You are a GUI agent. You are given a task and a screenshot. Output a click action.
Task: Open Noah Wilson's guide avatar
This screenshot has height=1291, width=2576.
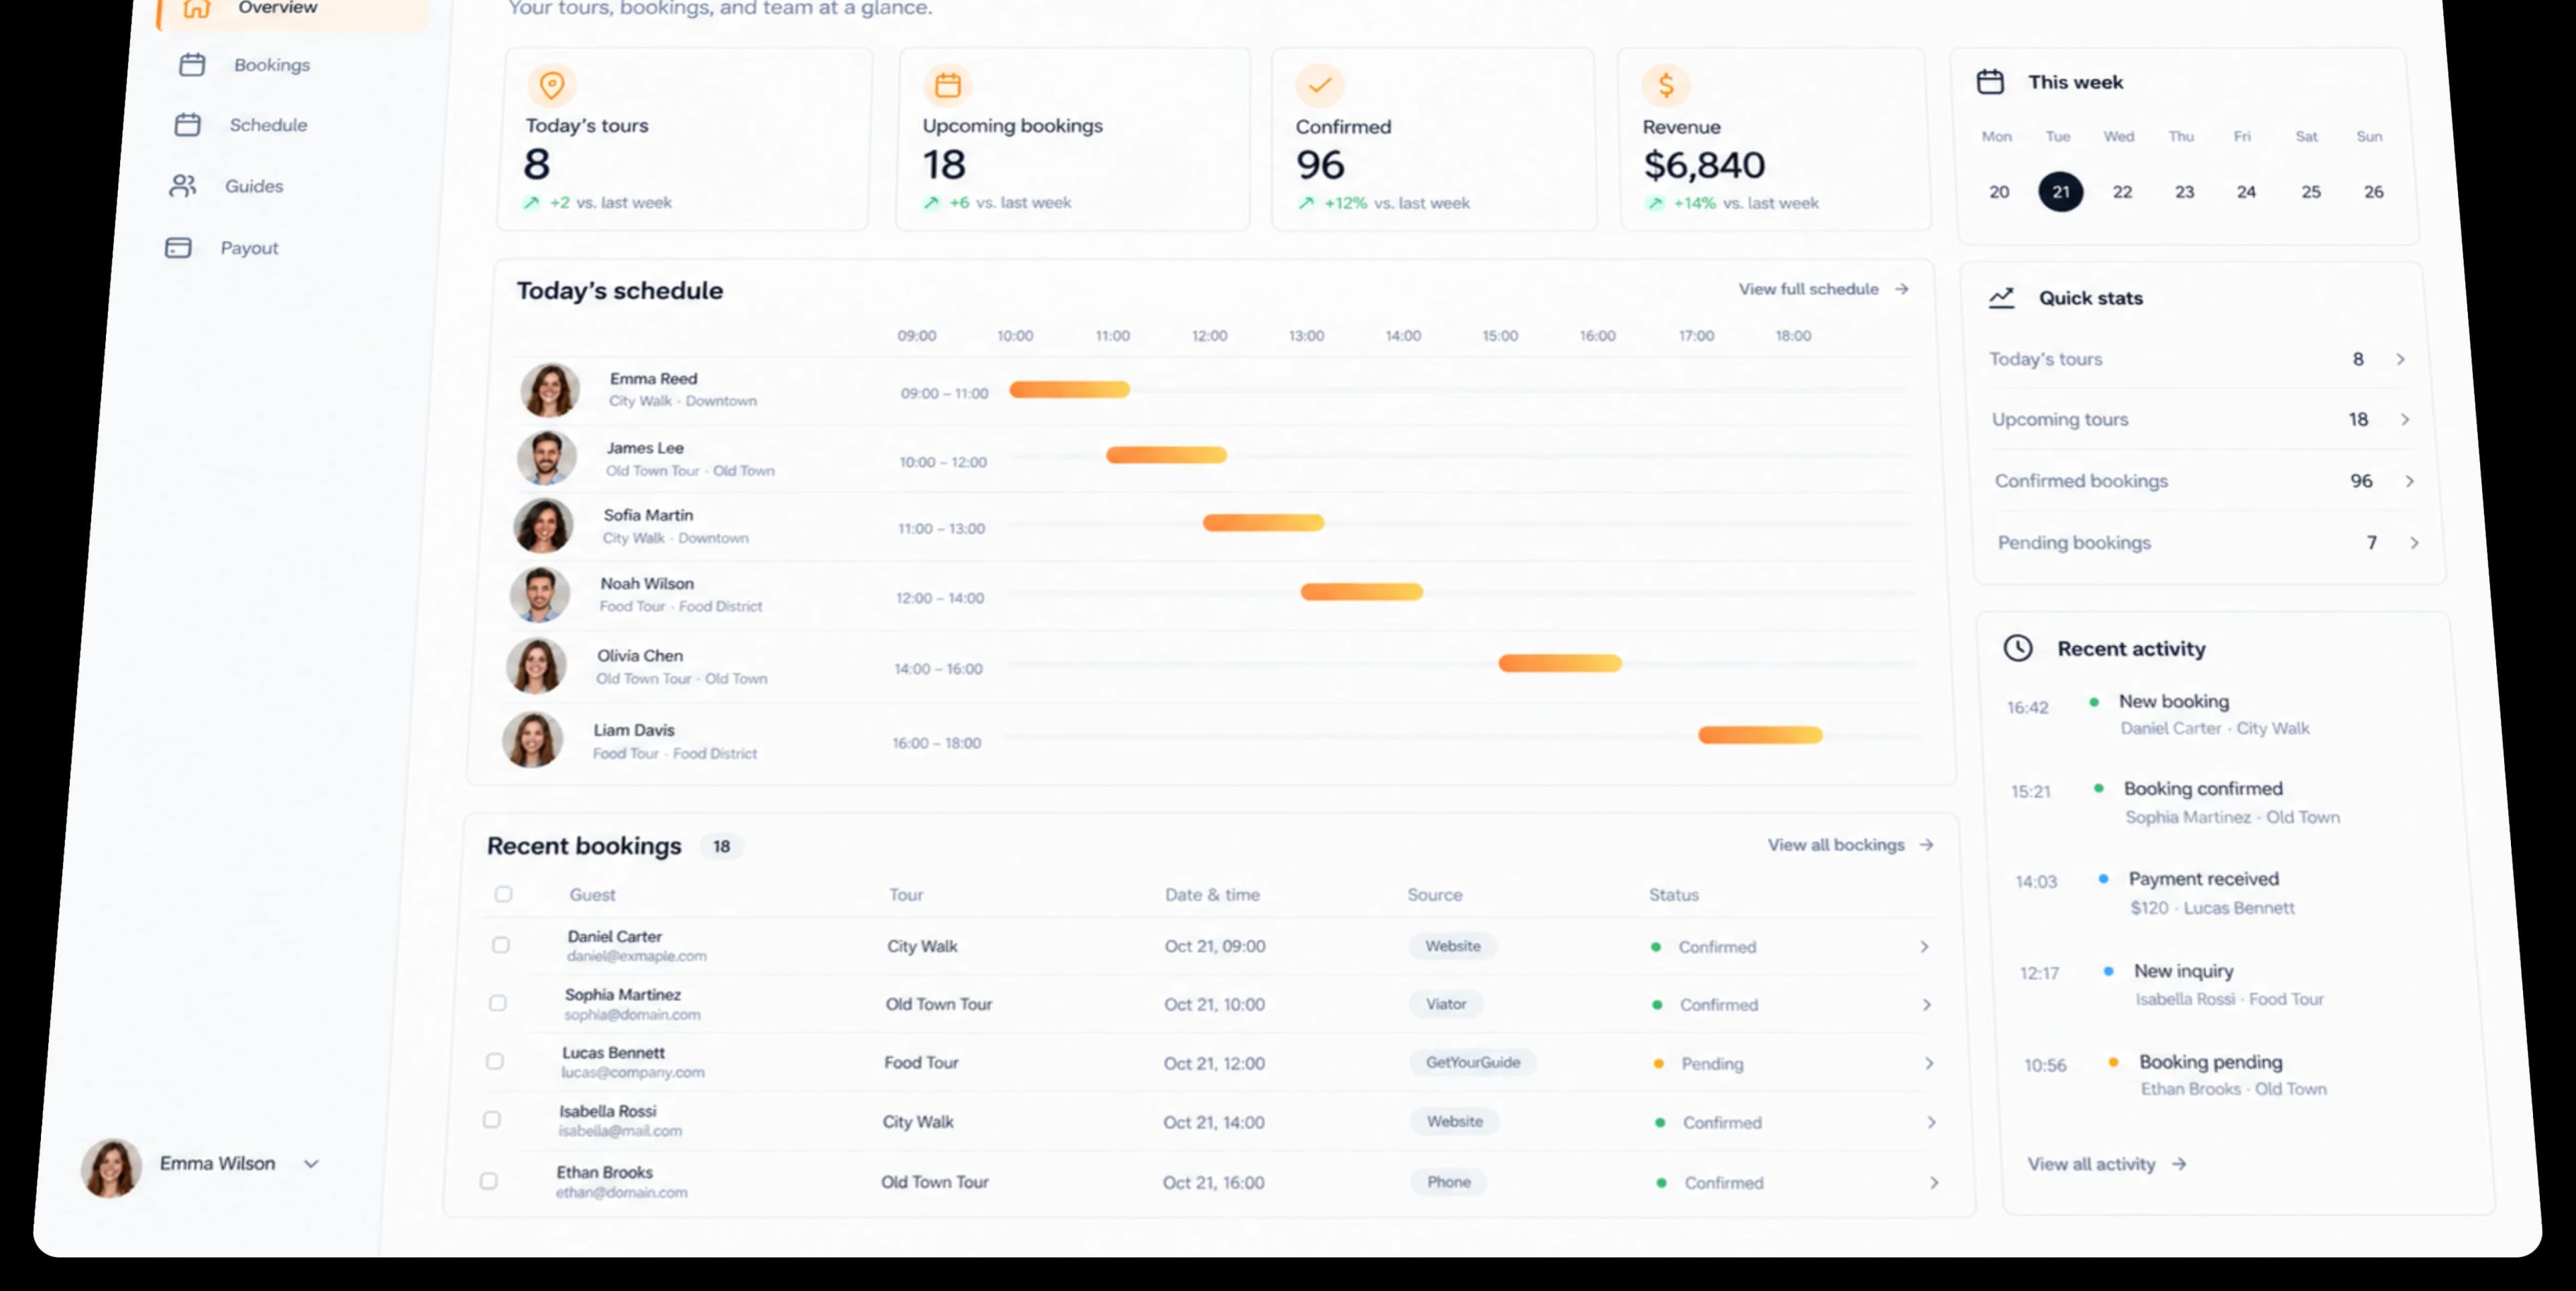(x=540, y=594)
